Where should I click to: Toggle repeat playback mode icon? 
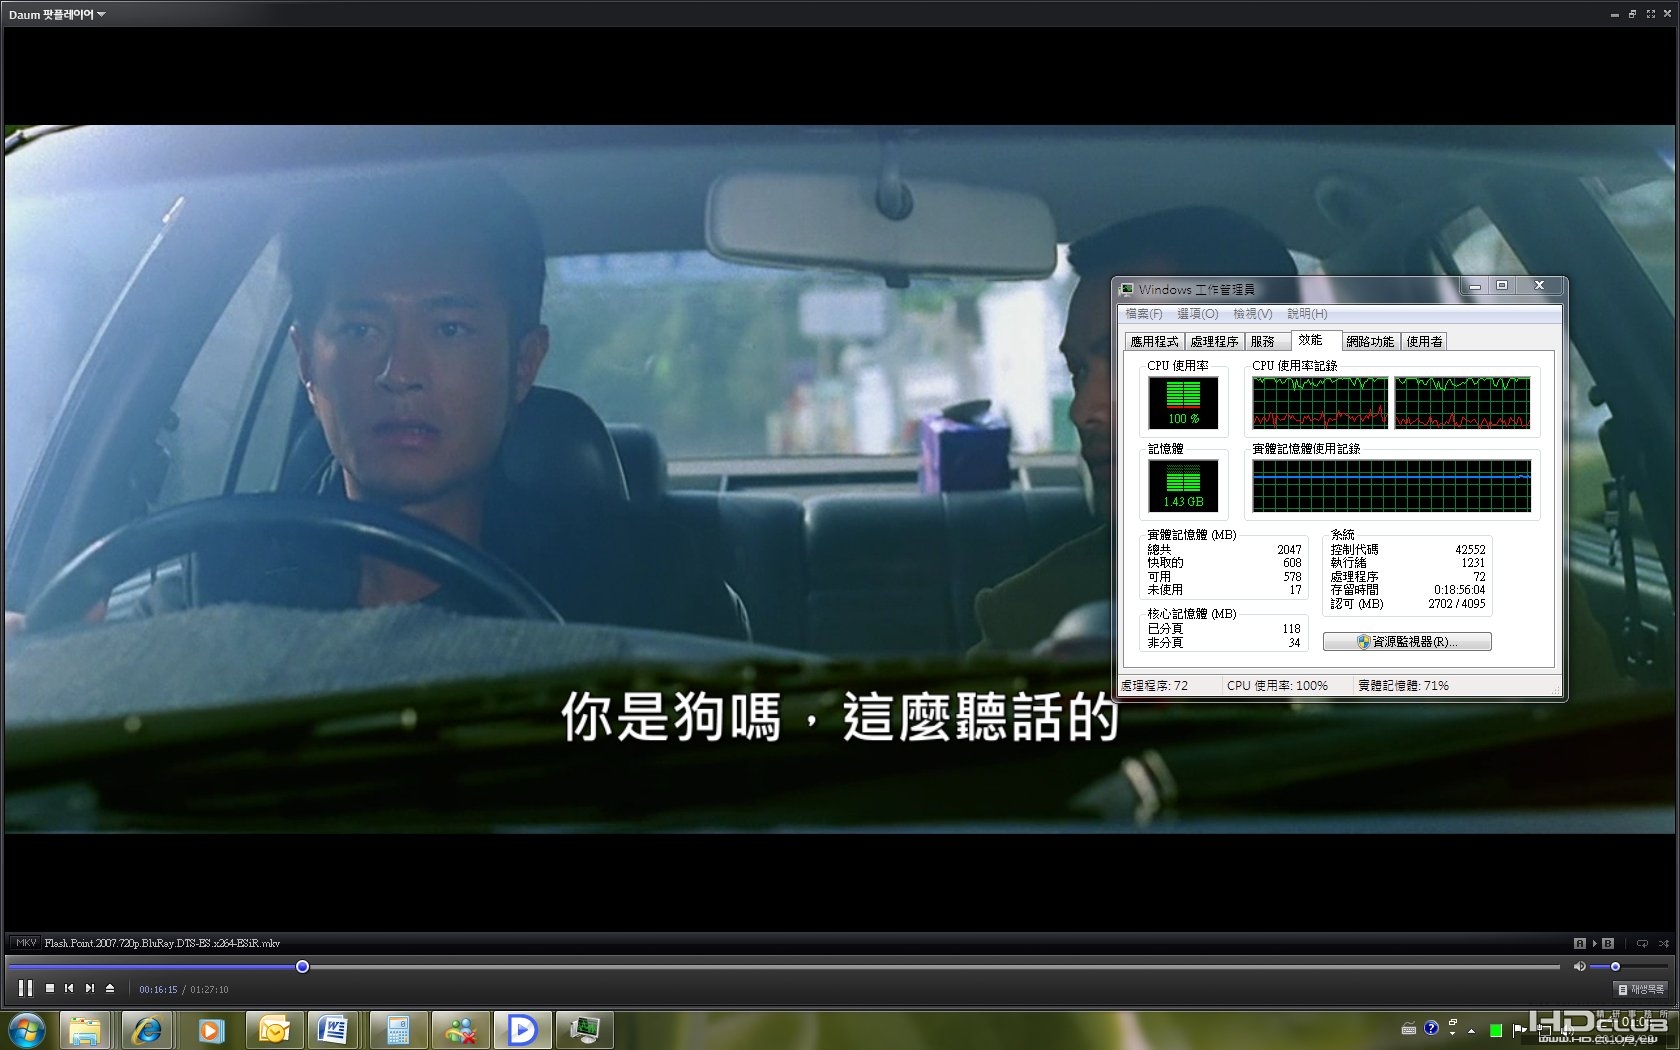point(1642,943)
